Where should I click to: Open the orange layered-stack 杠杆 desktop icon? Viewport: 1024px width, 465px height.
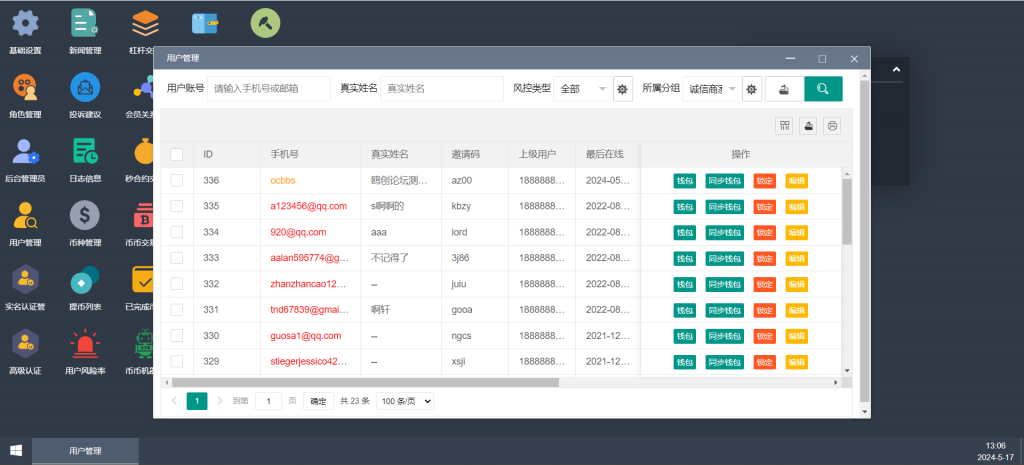[x=145, y=24]
